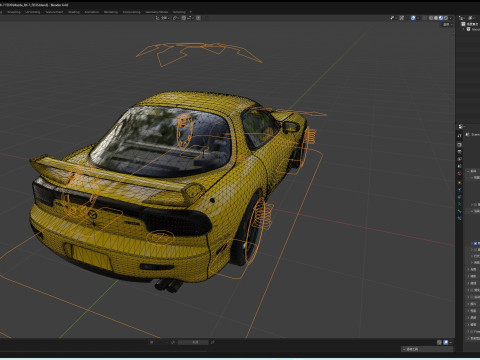Open the Render properties tab
This screenshot has width=480, height=360.
[460, 145]
